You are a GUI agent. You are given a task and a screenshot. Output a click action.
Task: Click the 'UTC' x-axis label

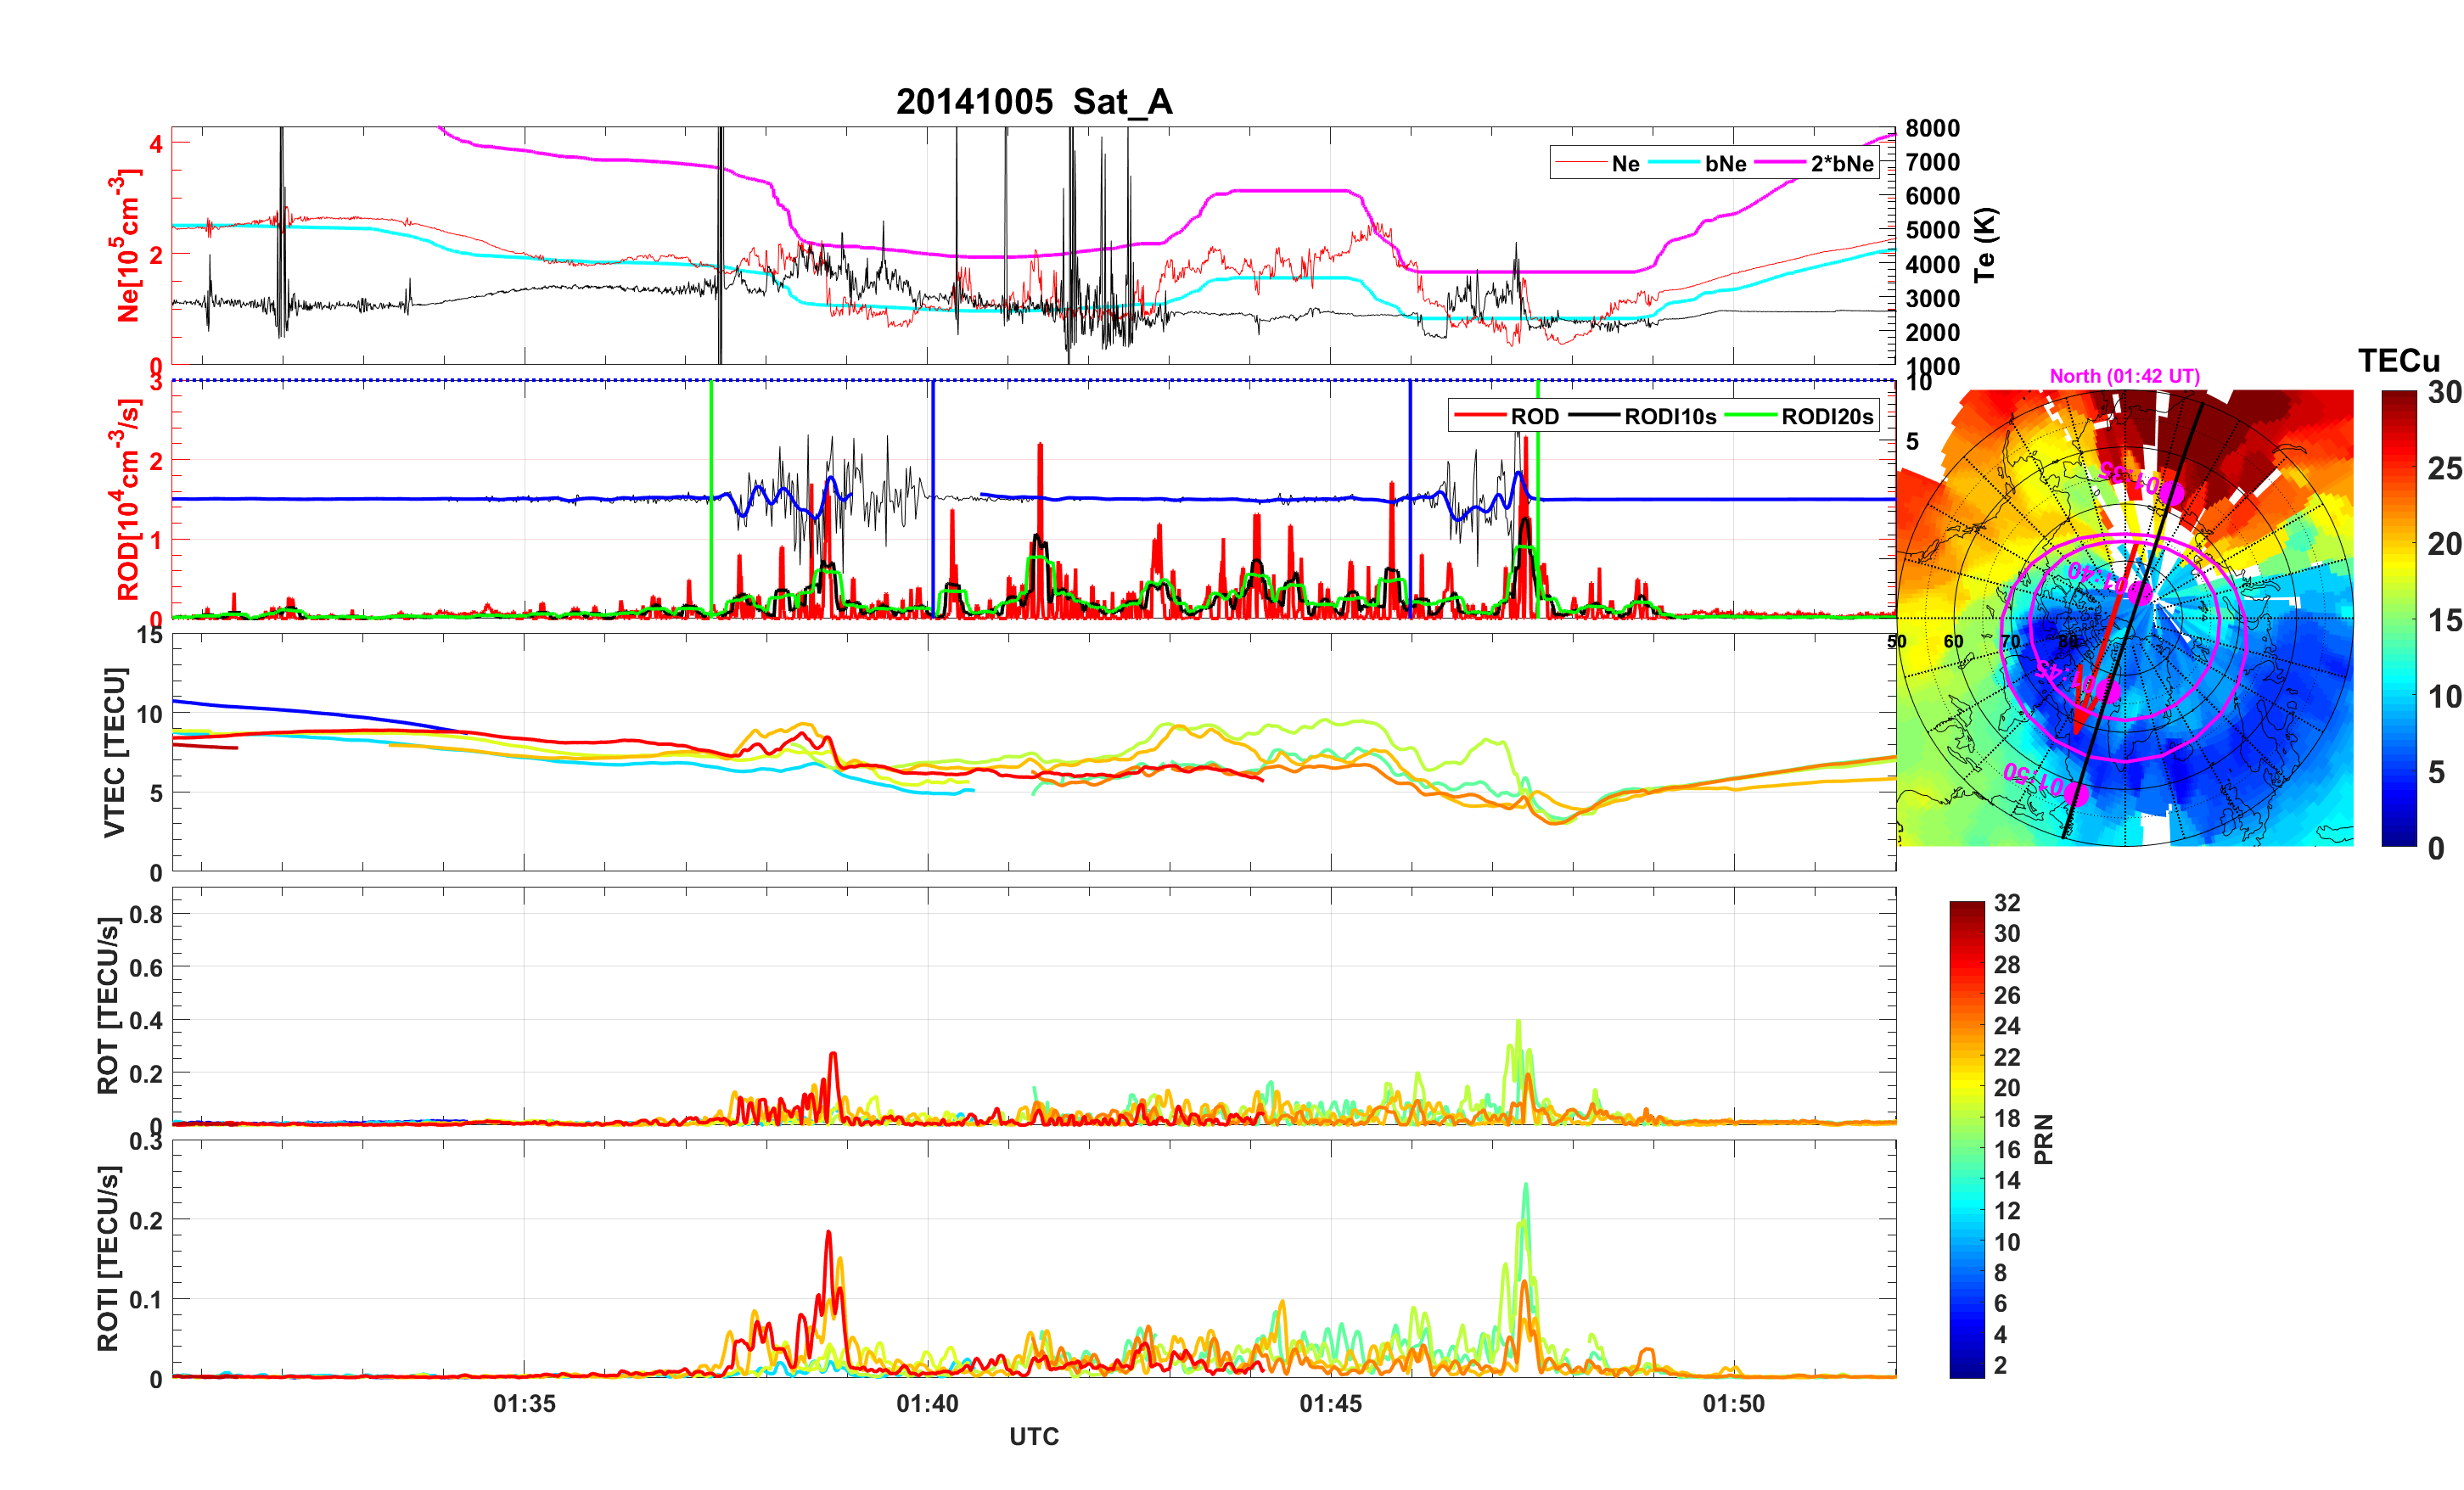point(1034,1436)
